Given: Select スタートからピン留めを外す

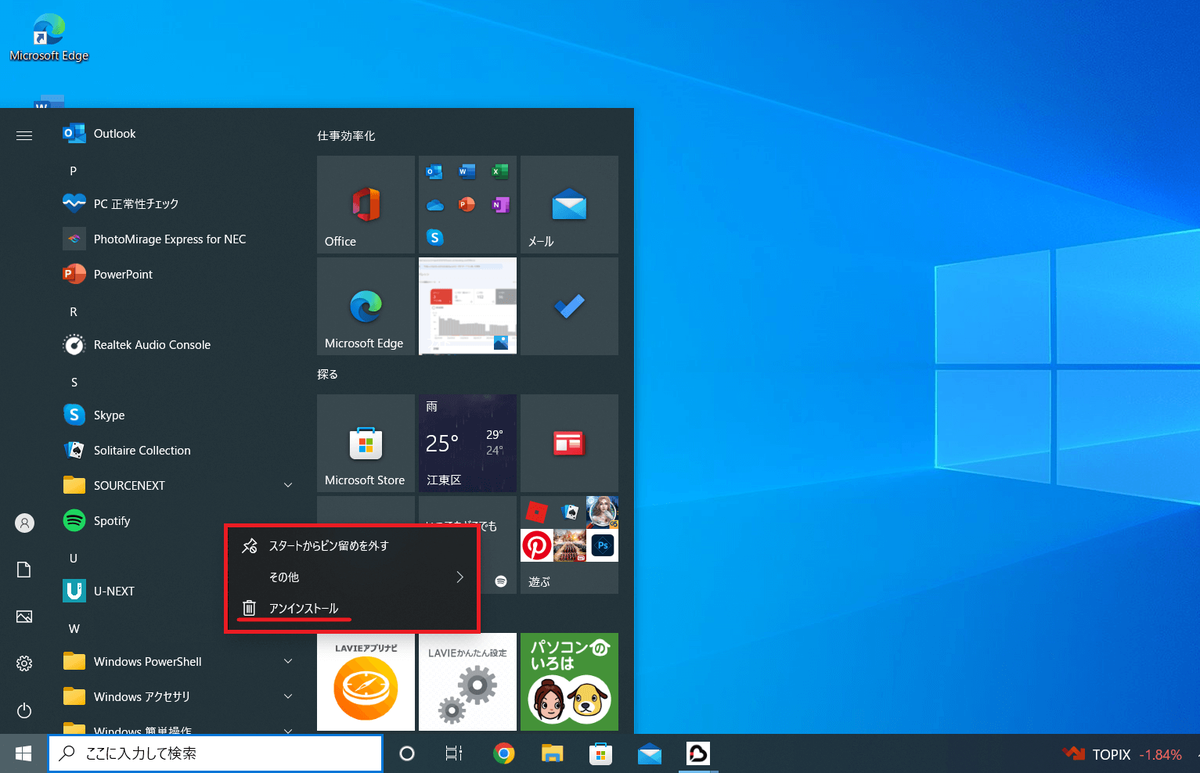Looking at the screenshot, I should click(x=353, y=546).
